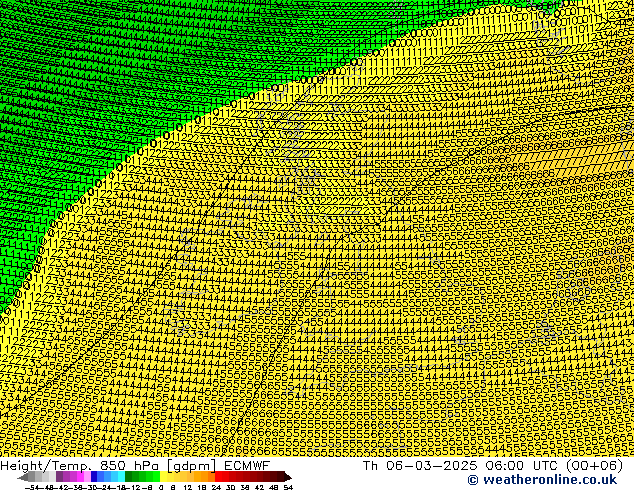Click the "Th 06-03-2025 06:00 UTC (00+06)" timestamp
The height and width of the screenshot is (490, 634).
pos(493,465)
